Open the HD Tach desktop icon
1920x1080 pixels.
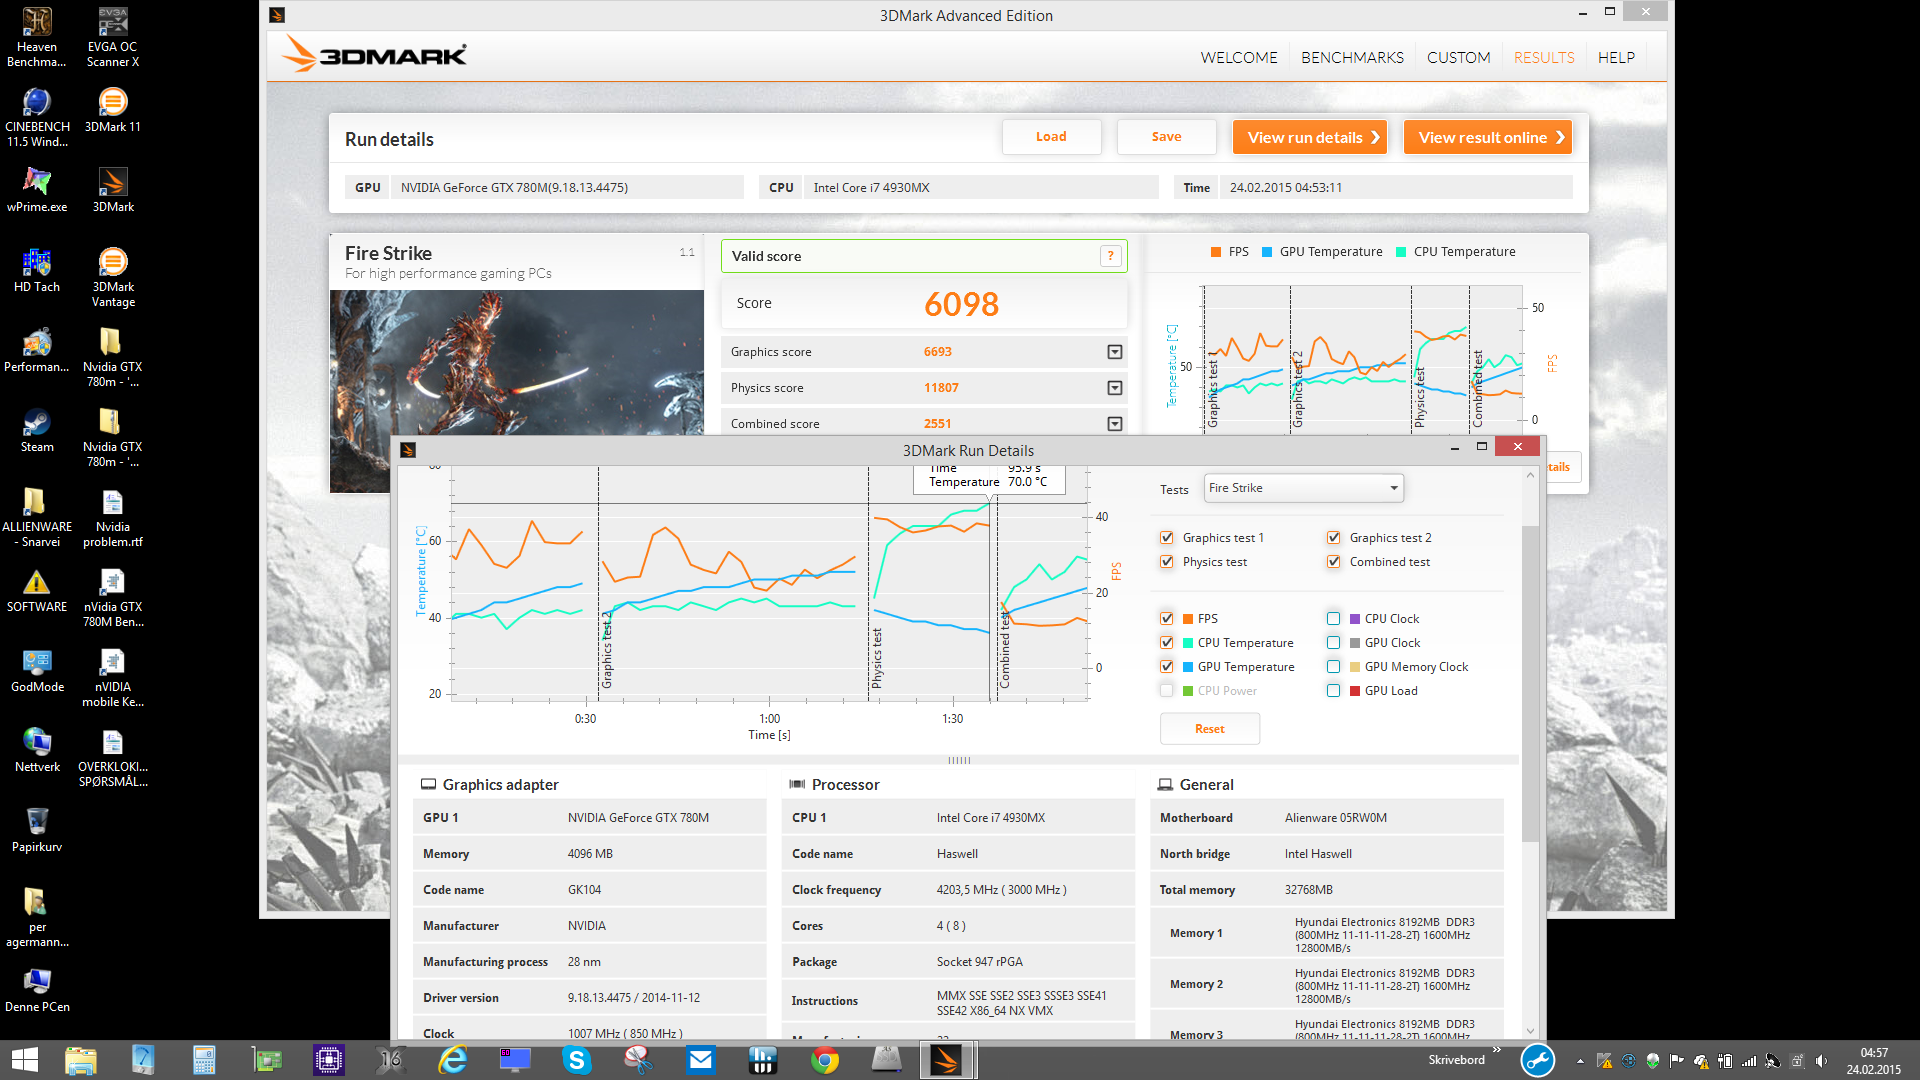[37, 270]
